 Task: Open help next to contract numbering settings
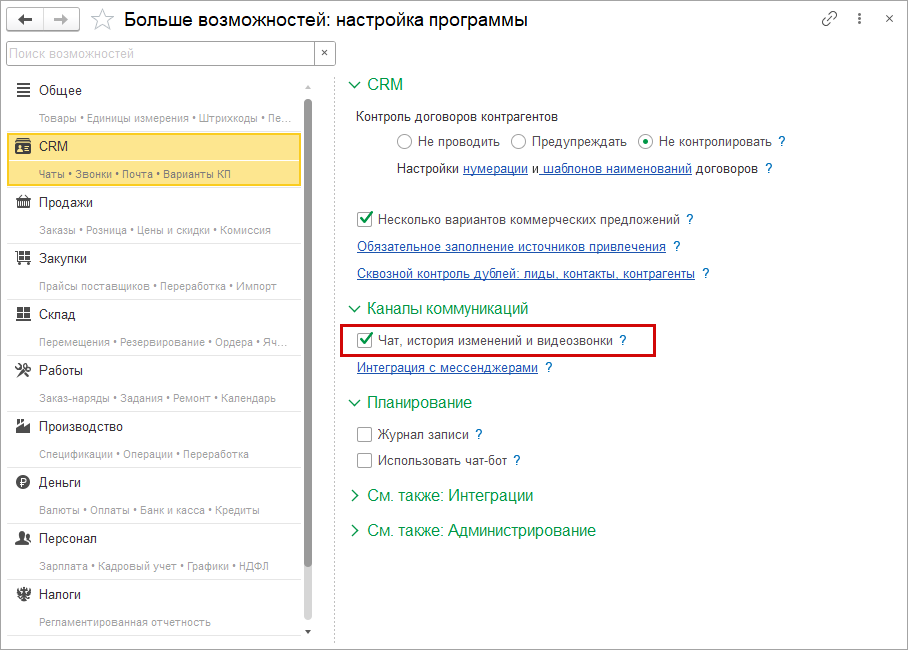coord(768,168)
